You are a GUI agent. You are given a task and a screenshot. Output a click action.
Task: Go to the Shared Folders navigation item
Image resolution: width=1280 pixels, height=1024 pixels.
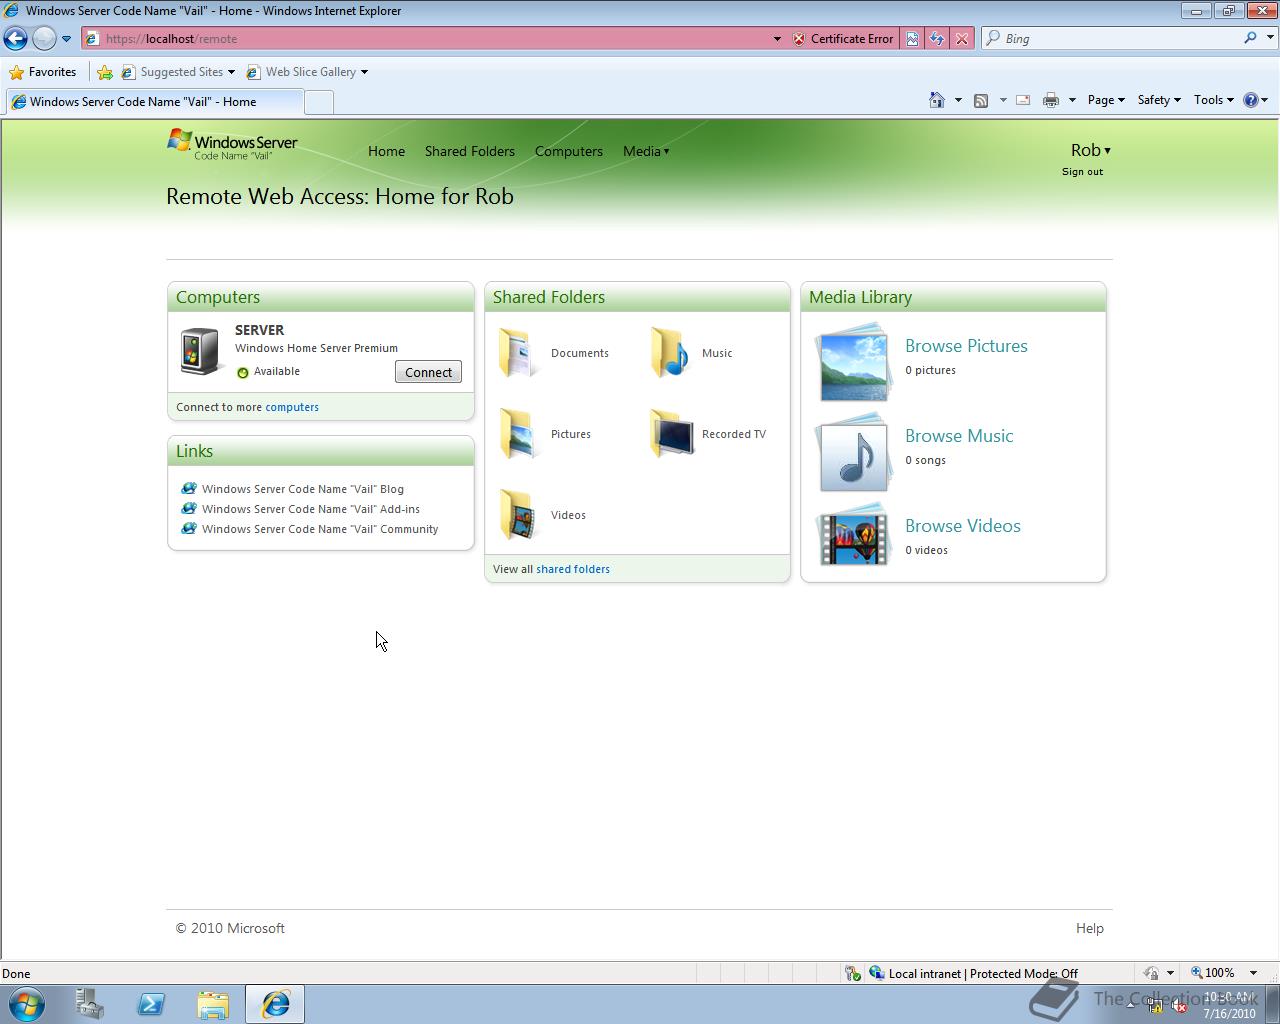(x=470, y=151)
